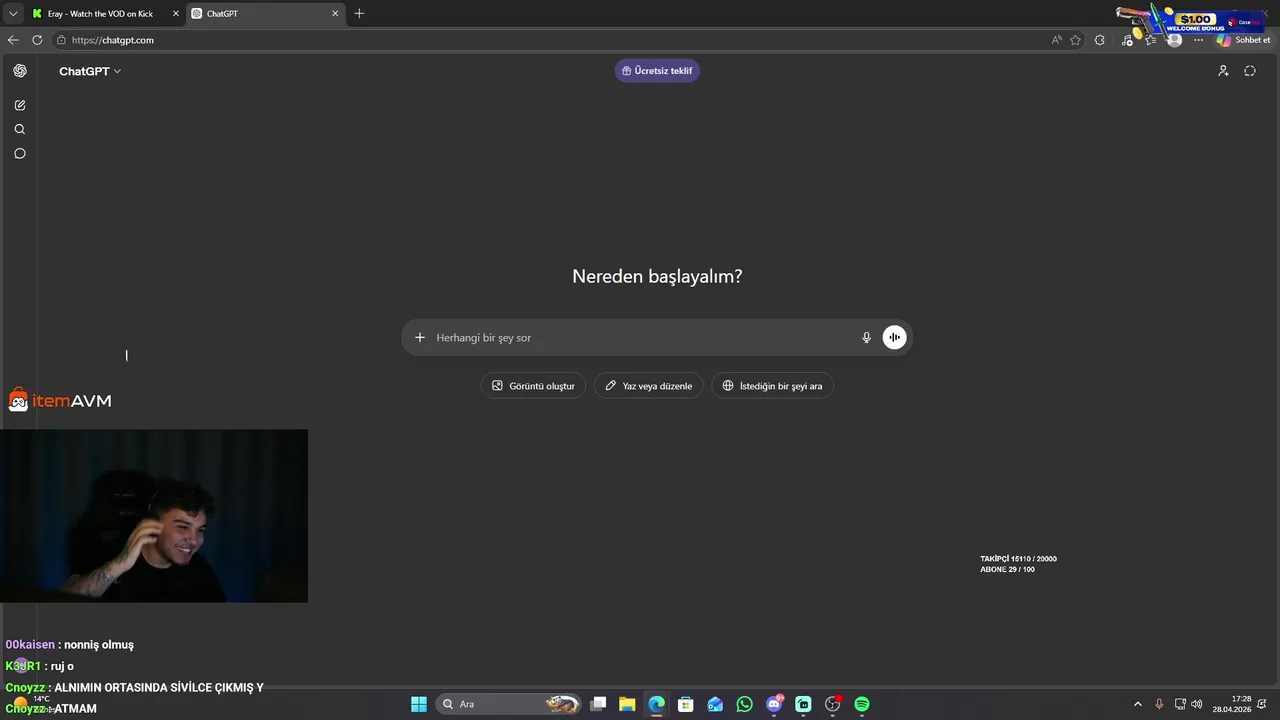Open the browser extensions puzzle icon

(1100, 40)
